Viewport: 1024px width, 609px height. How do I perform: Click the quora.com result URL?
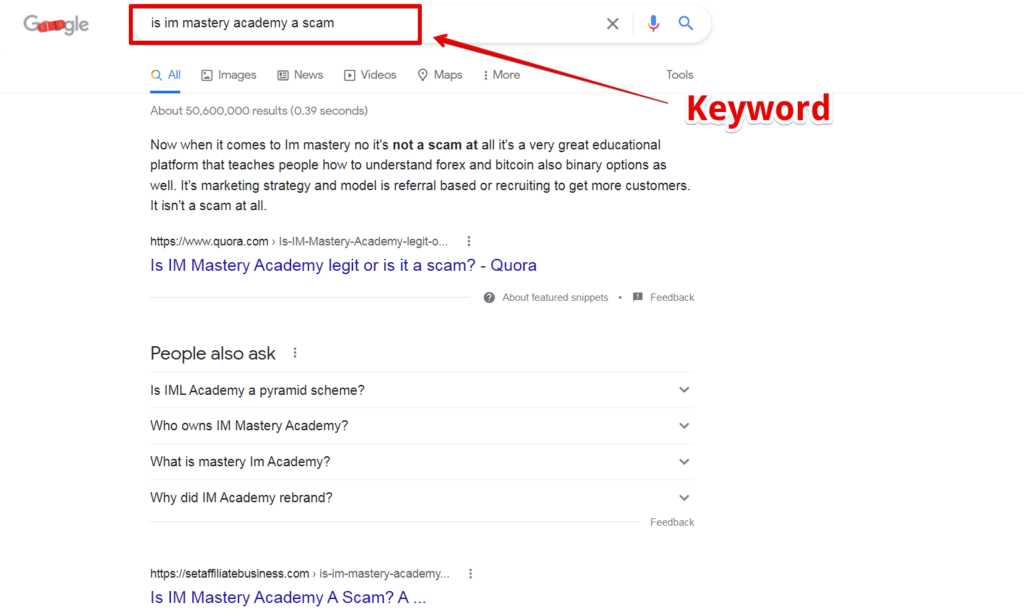coord(299,242)
